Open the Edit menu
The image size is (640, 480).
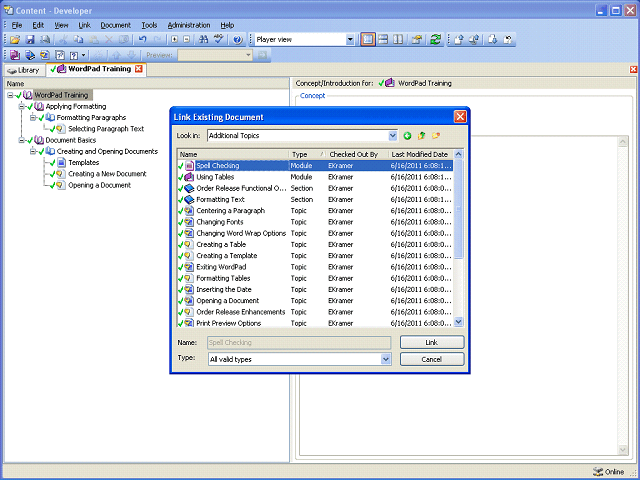pos(38,25)
